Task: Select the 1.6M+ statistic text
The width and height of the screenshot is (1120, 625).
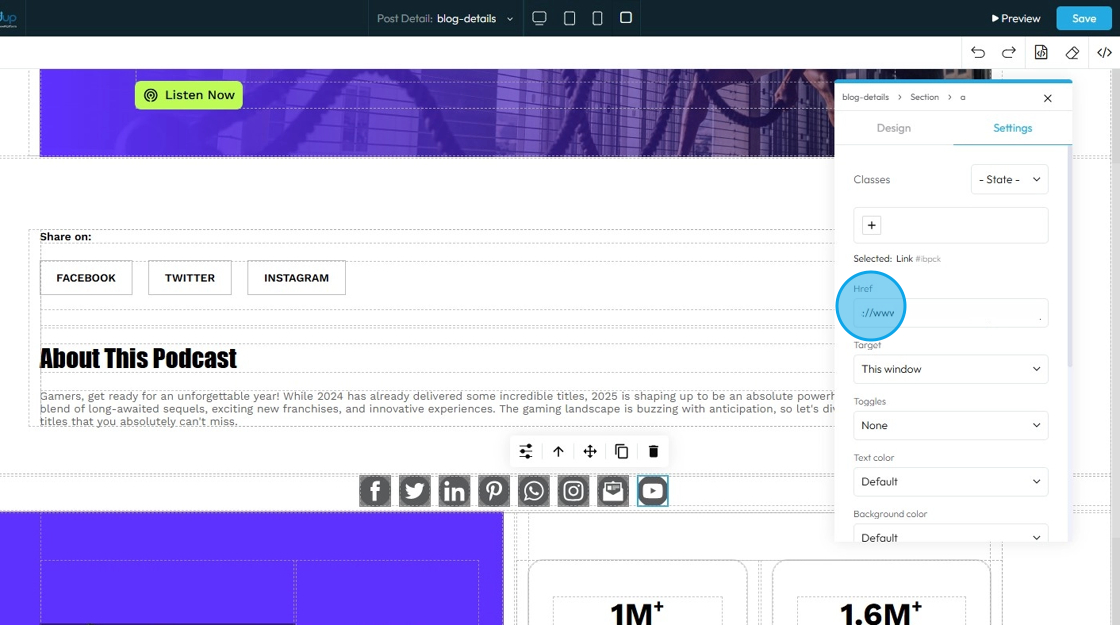Action: point(881,614)
